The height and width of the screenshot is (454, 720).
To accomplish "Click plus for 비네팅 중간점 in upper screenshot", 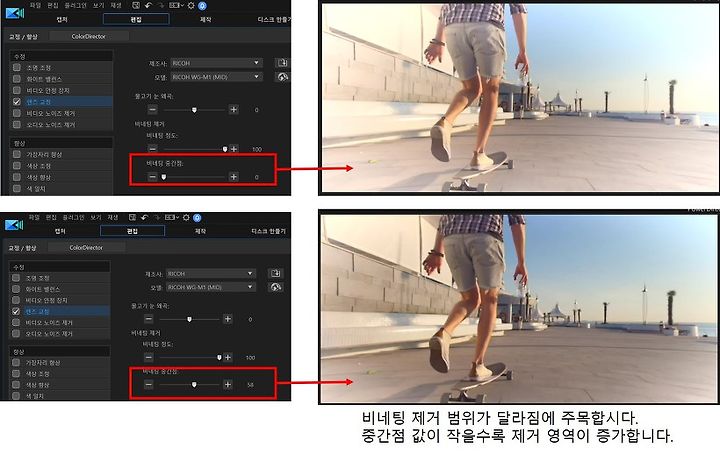I will click(234, 177).
